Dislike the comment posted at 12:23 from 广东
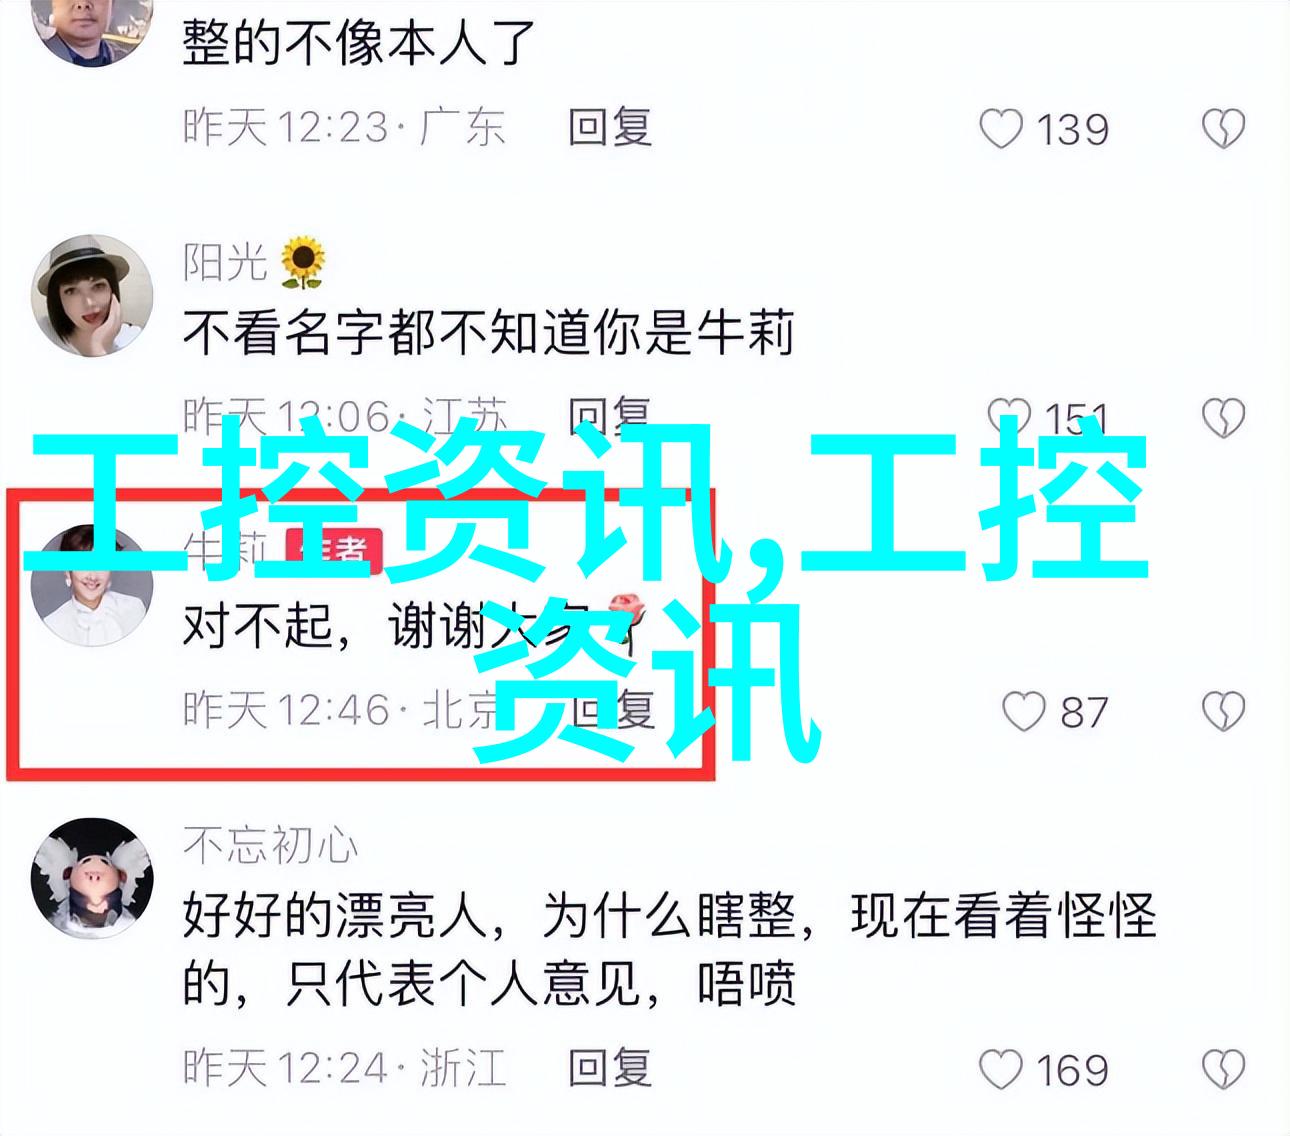Screen dimensions: 1290x1136 coord(1223,129)
